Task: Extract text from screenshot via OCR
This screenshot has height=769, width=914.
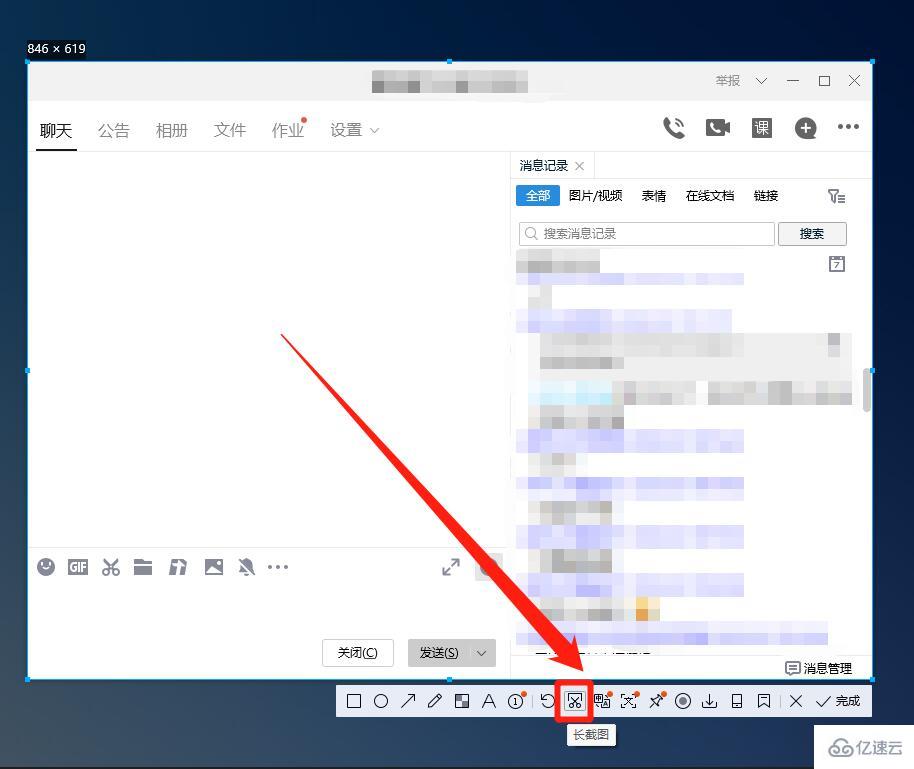Action: [630, 700]
